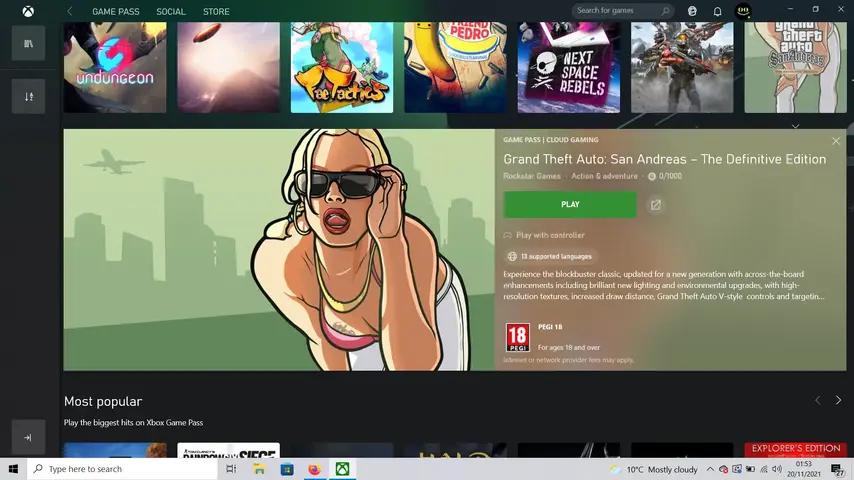
Task: Open the SOCIAL tab
Action: pyautogui.click(x=171, y=11)
